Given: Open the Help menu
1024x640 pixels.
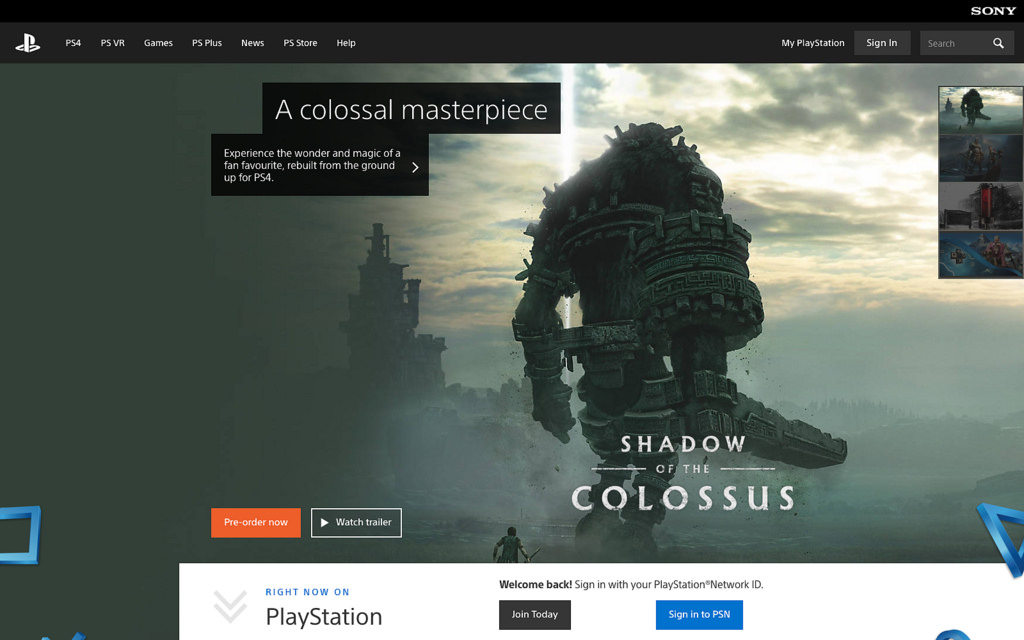Looking at the screenshot, I should pyautogui.click(x=346, y=43).
